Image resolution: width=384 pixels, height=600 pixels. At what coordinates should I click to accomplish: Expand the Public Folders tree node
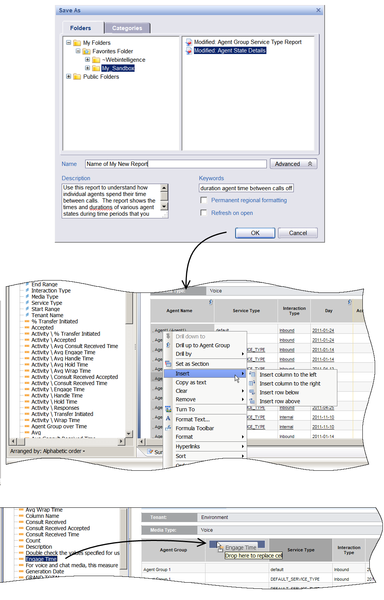tap(68, 77)
